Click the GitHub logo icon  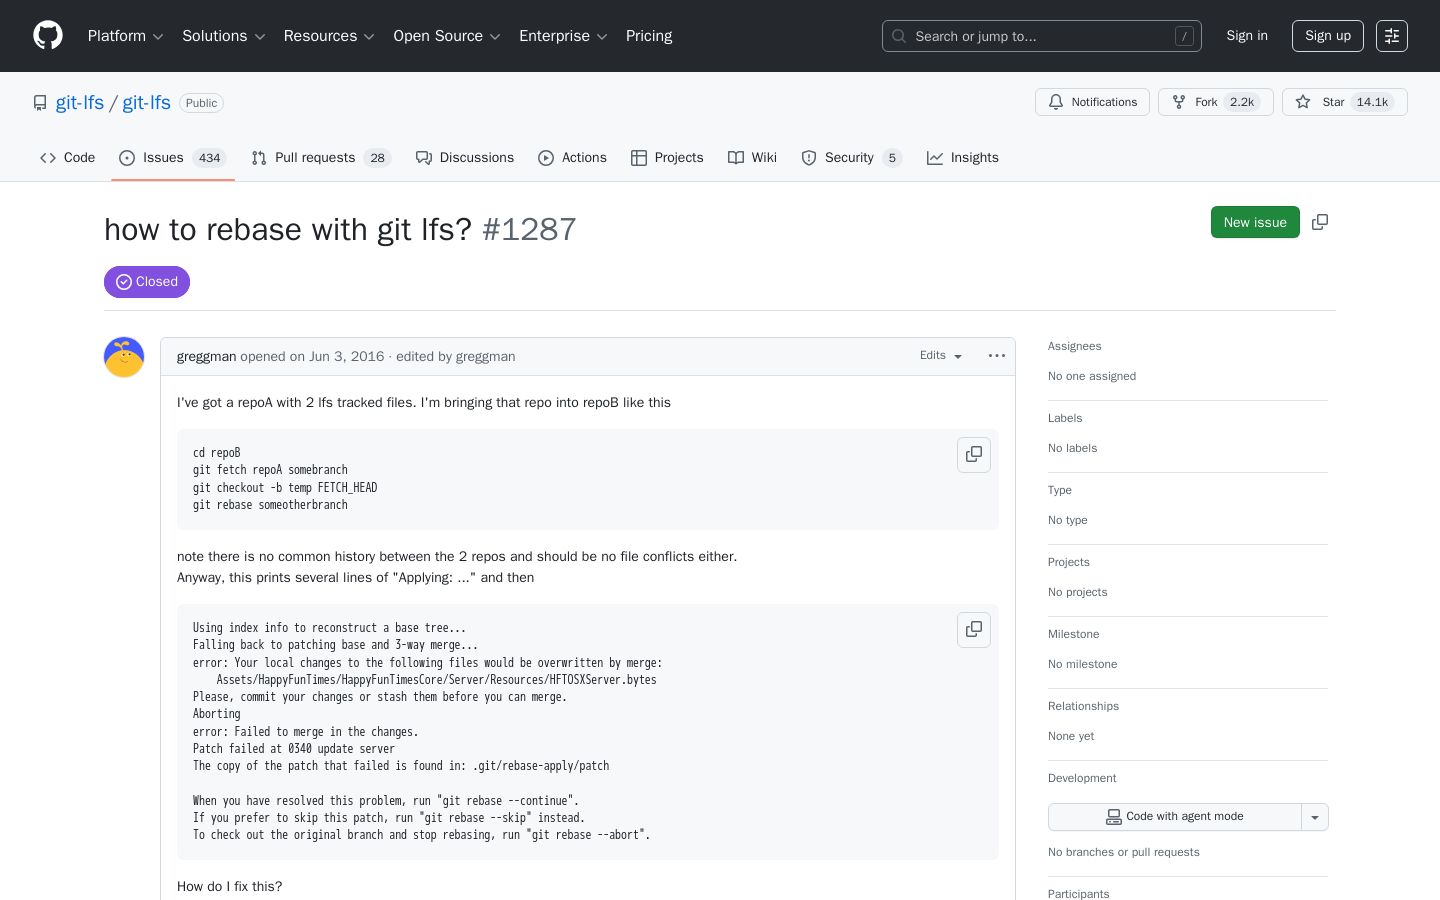48,36
